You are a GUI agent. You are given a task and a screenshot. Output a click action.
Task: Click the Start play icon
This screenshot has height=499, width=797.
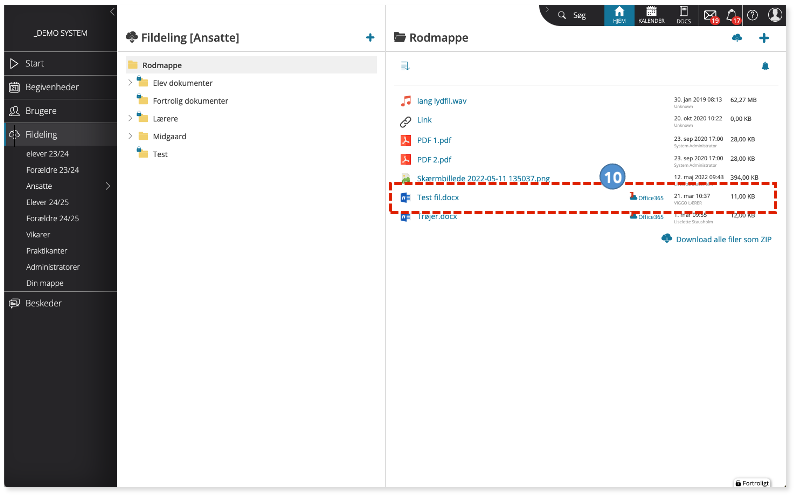(x=14, y=64)
